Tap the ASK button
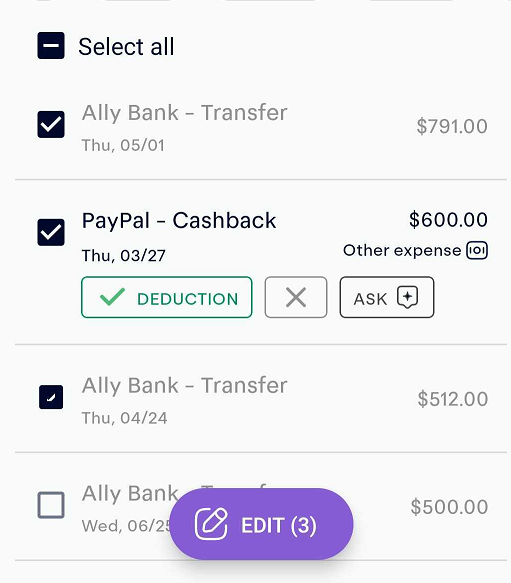 [387, 297]
